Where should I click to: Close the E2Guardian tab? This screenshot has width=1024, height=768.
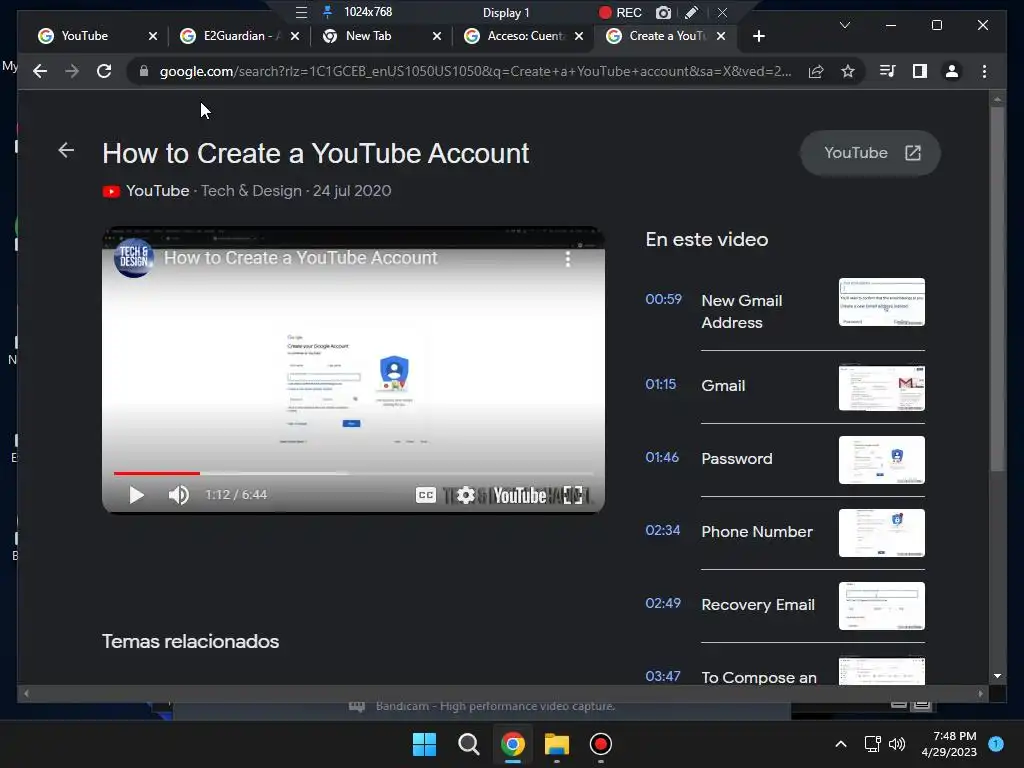[x=295, y=36]
